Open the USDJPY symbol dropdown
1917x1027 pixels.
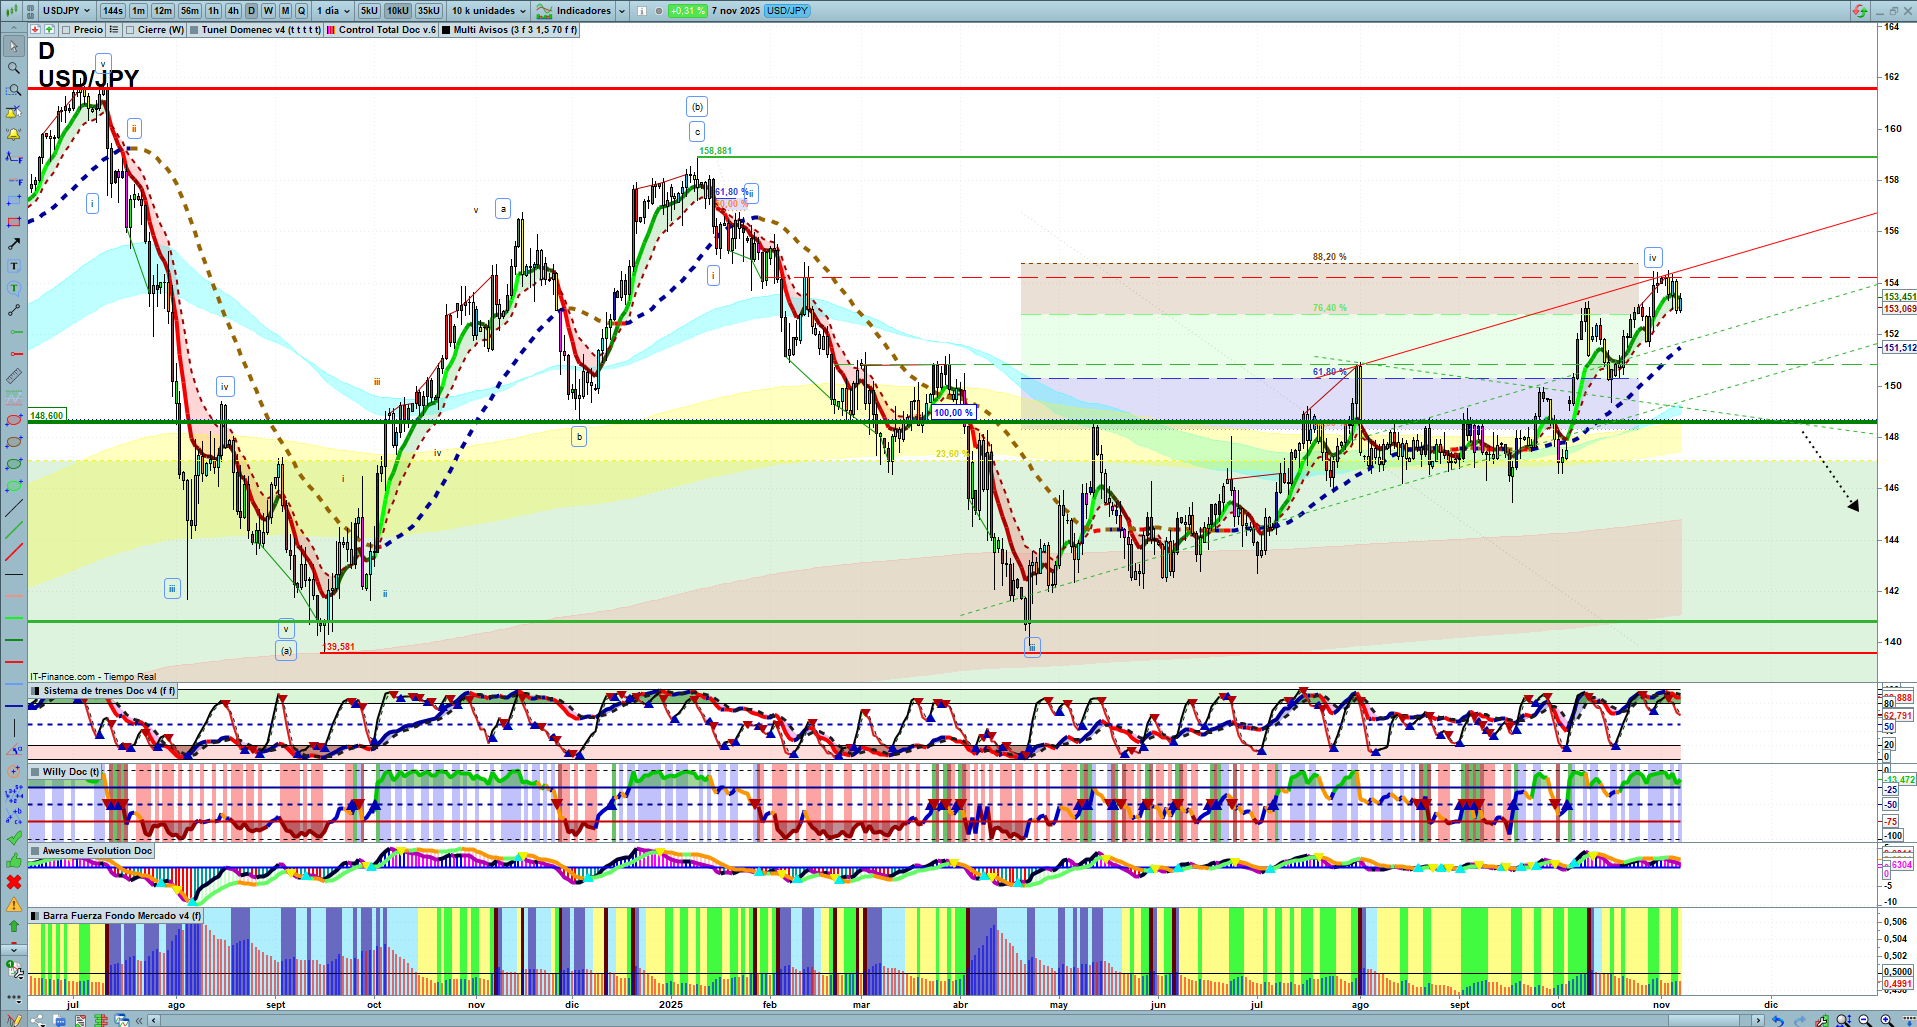(x=66, y=11)
